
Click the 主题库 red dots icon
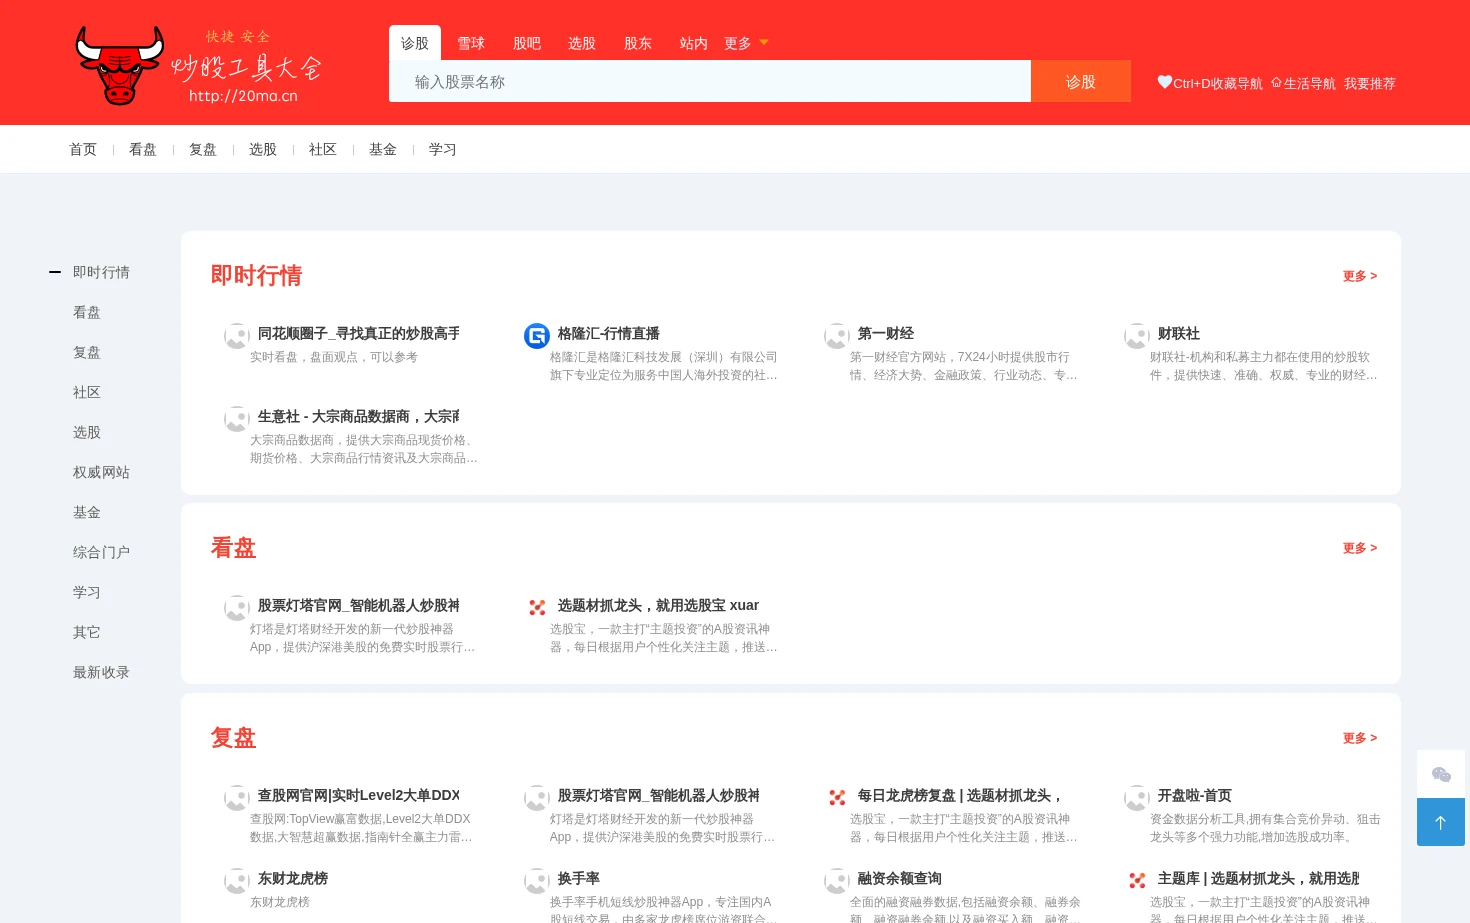click(x=1137, y=881)
